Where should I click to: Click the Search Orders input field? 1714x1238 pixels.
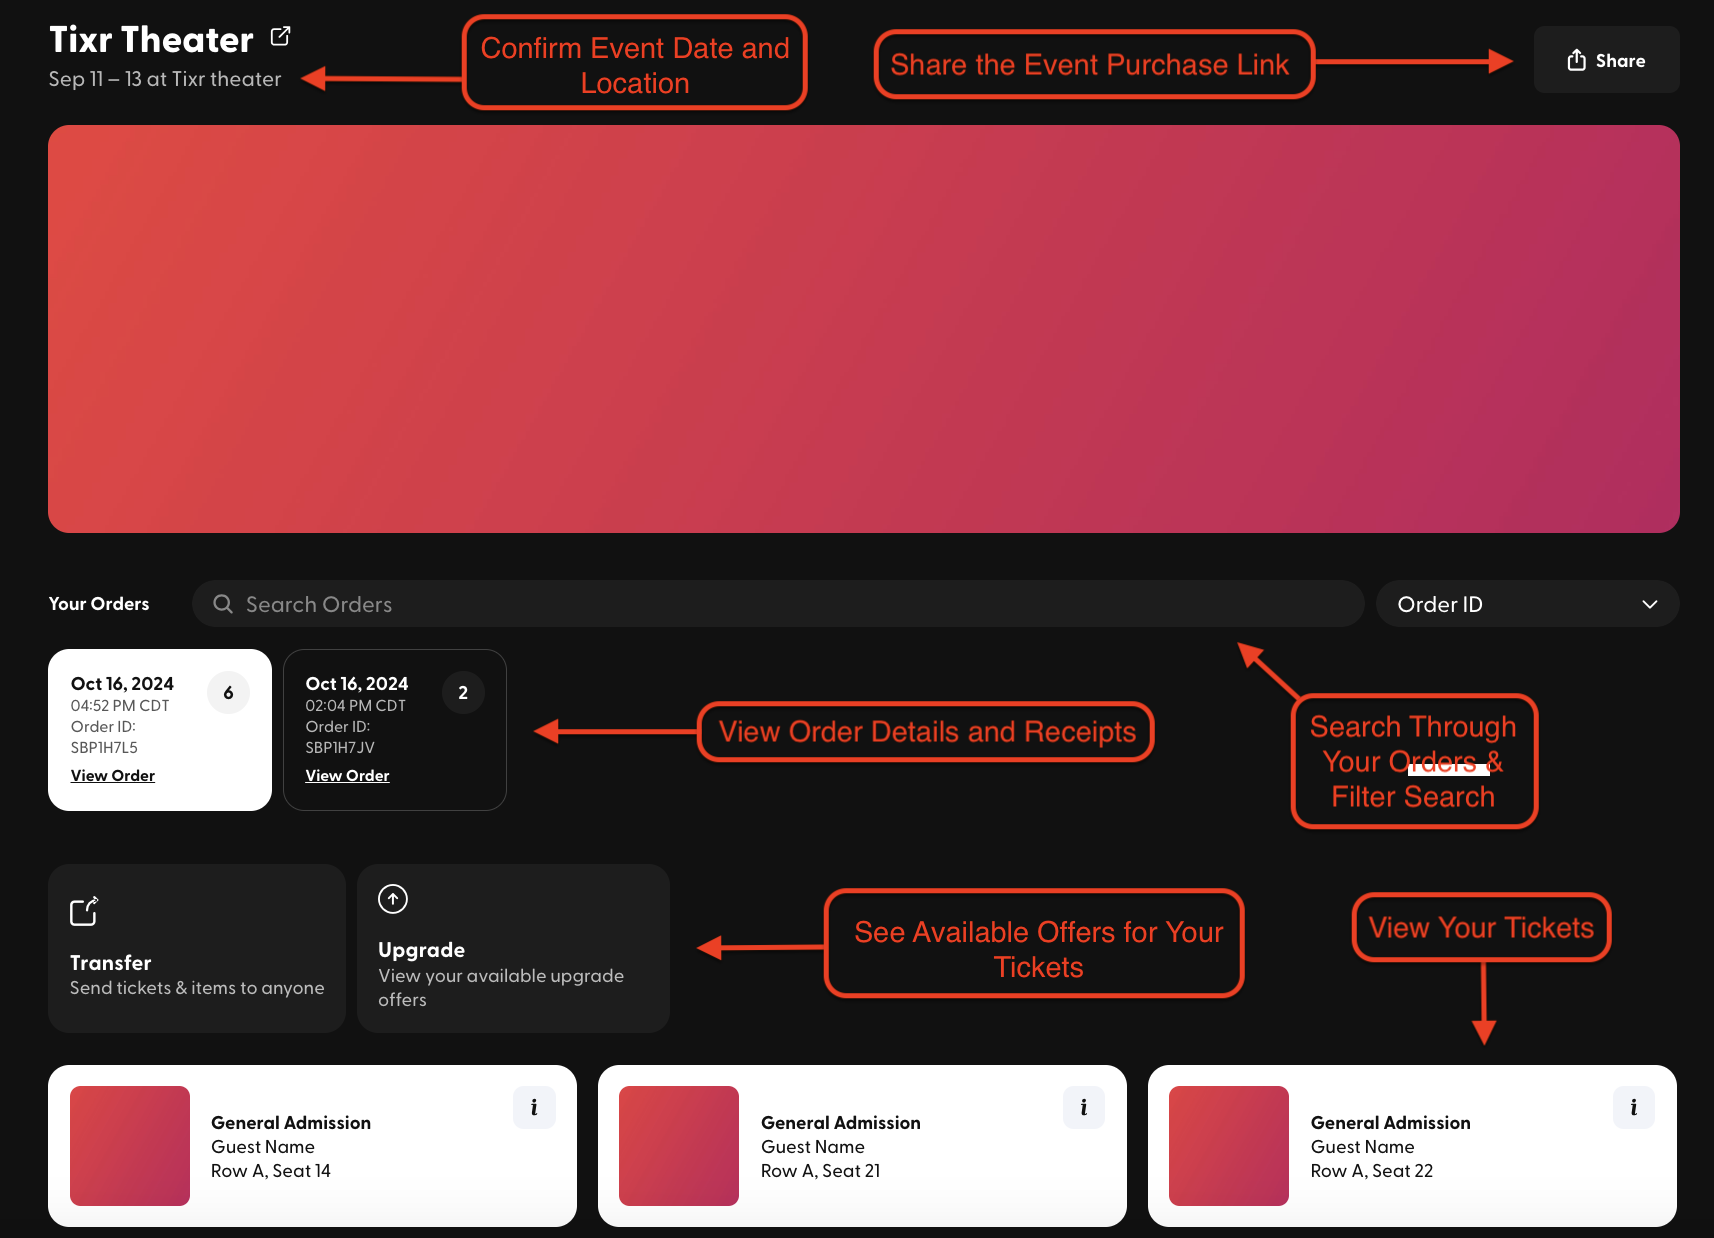(x=700, y=604)
